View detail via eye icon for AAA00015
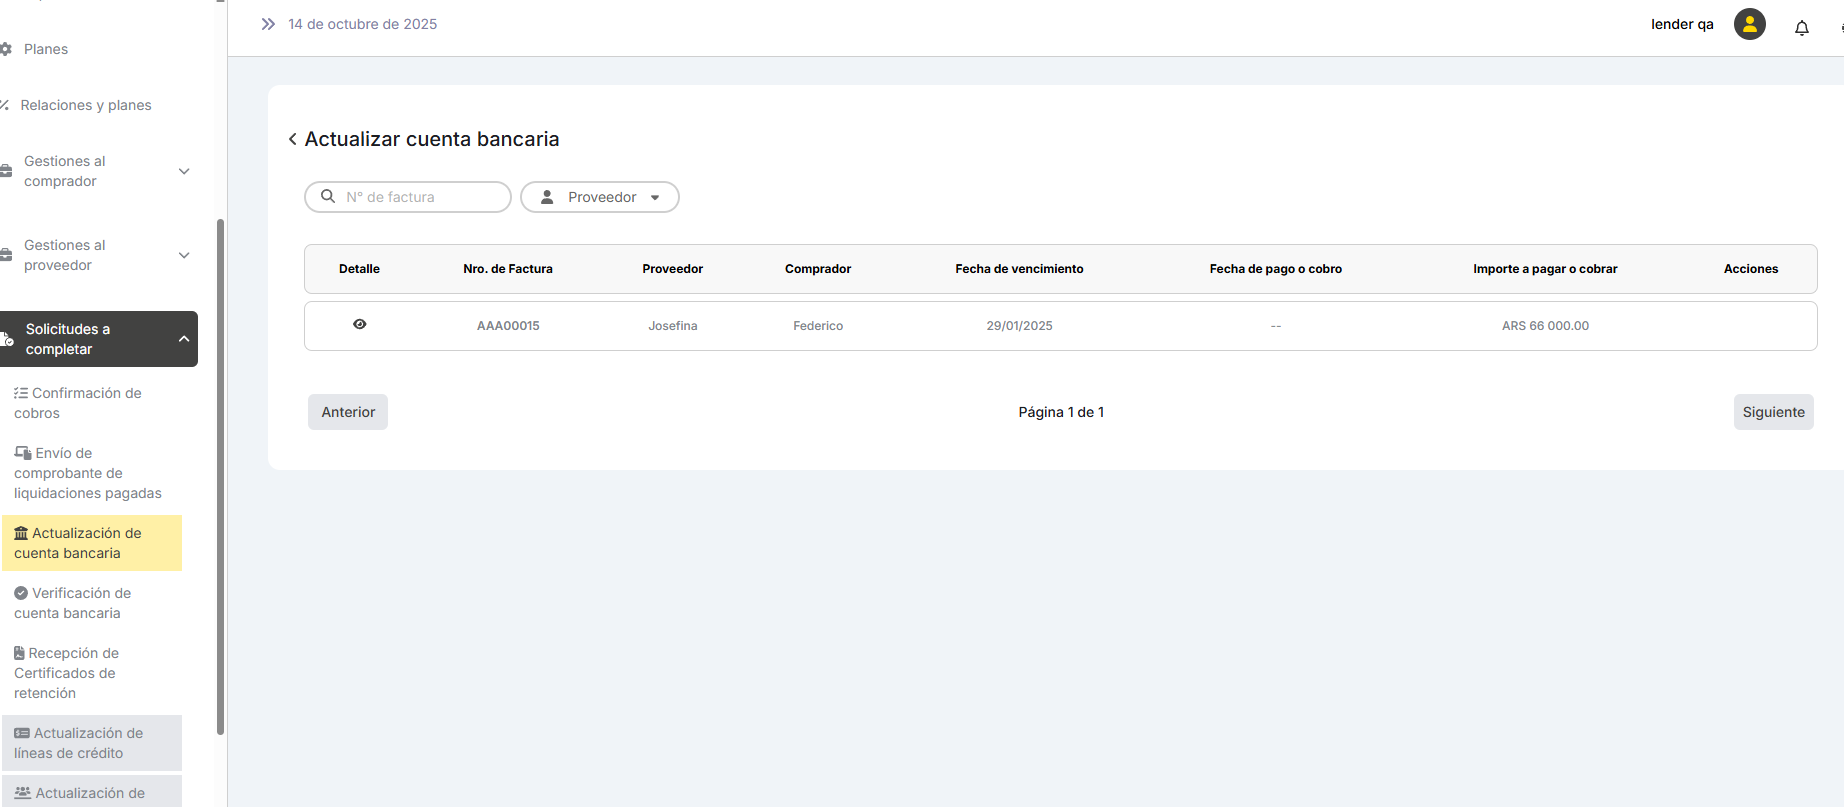This screenshot has width=1844, height=807. click(360, 324)
